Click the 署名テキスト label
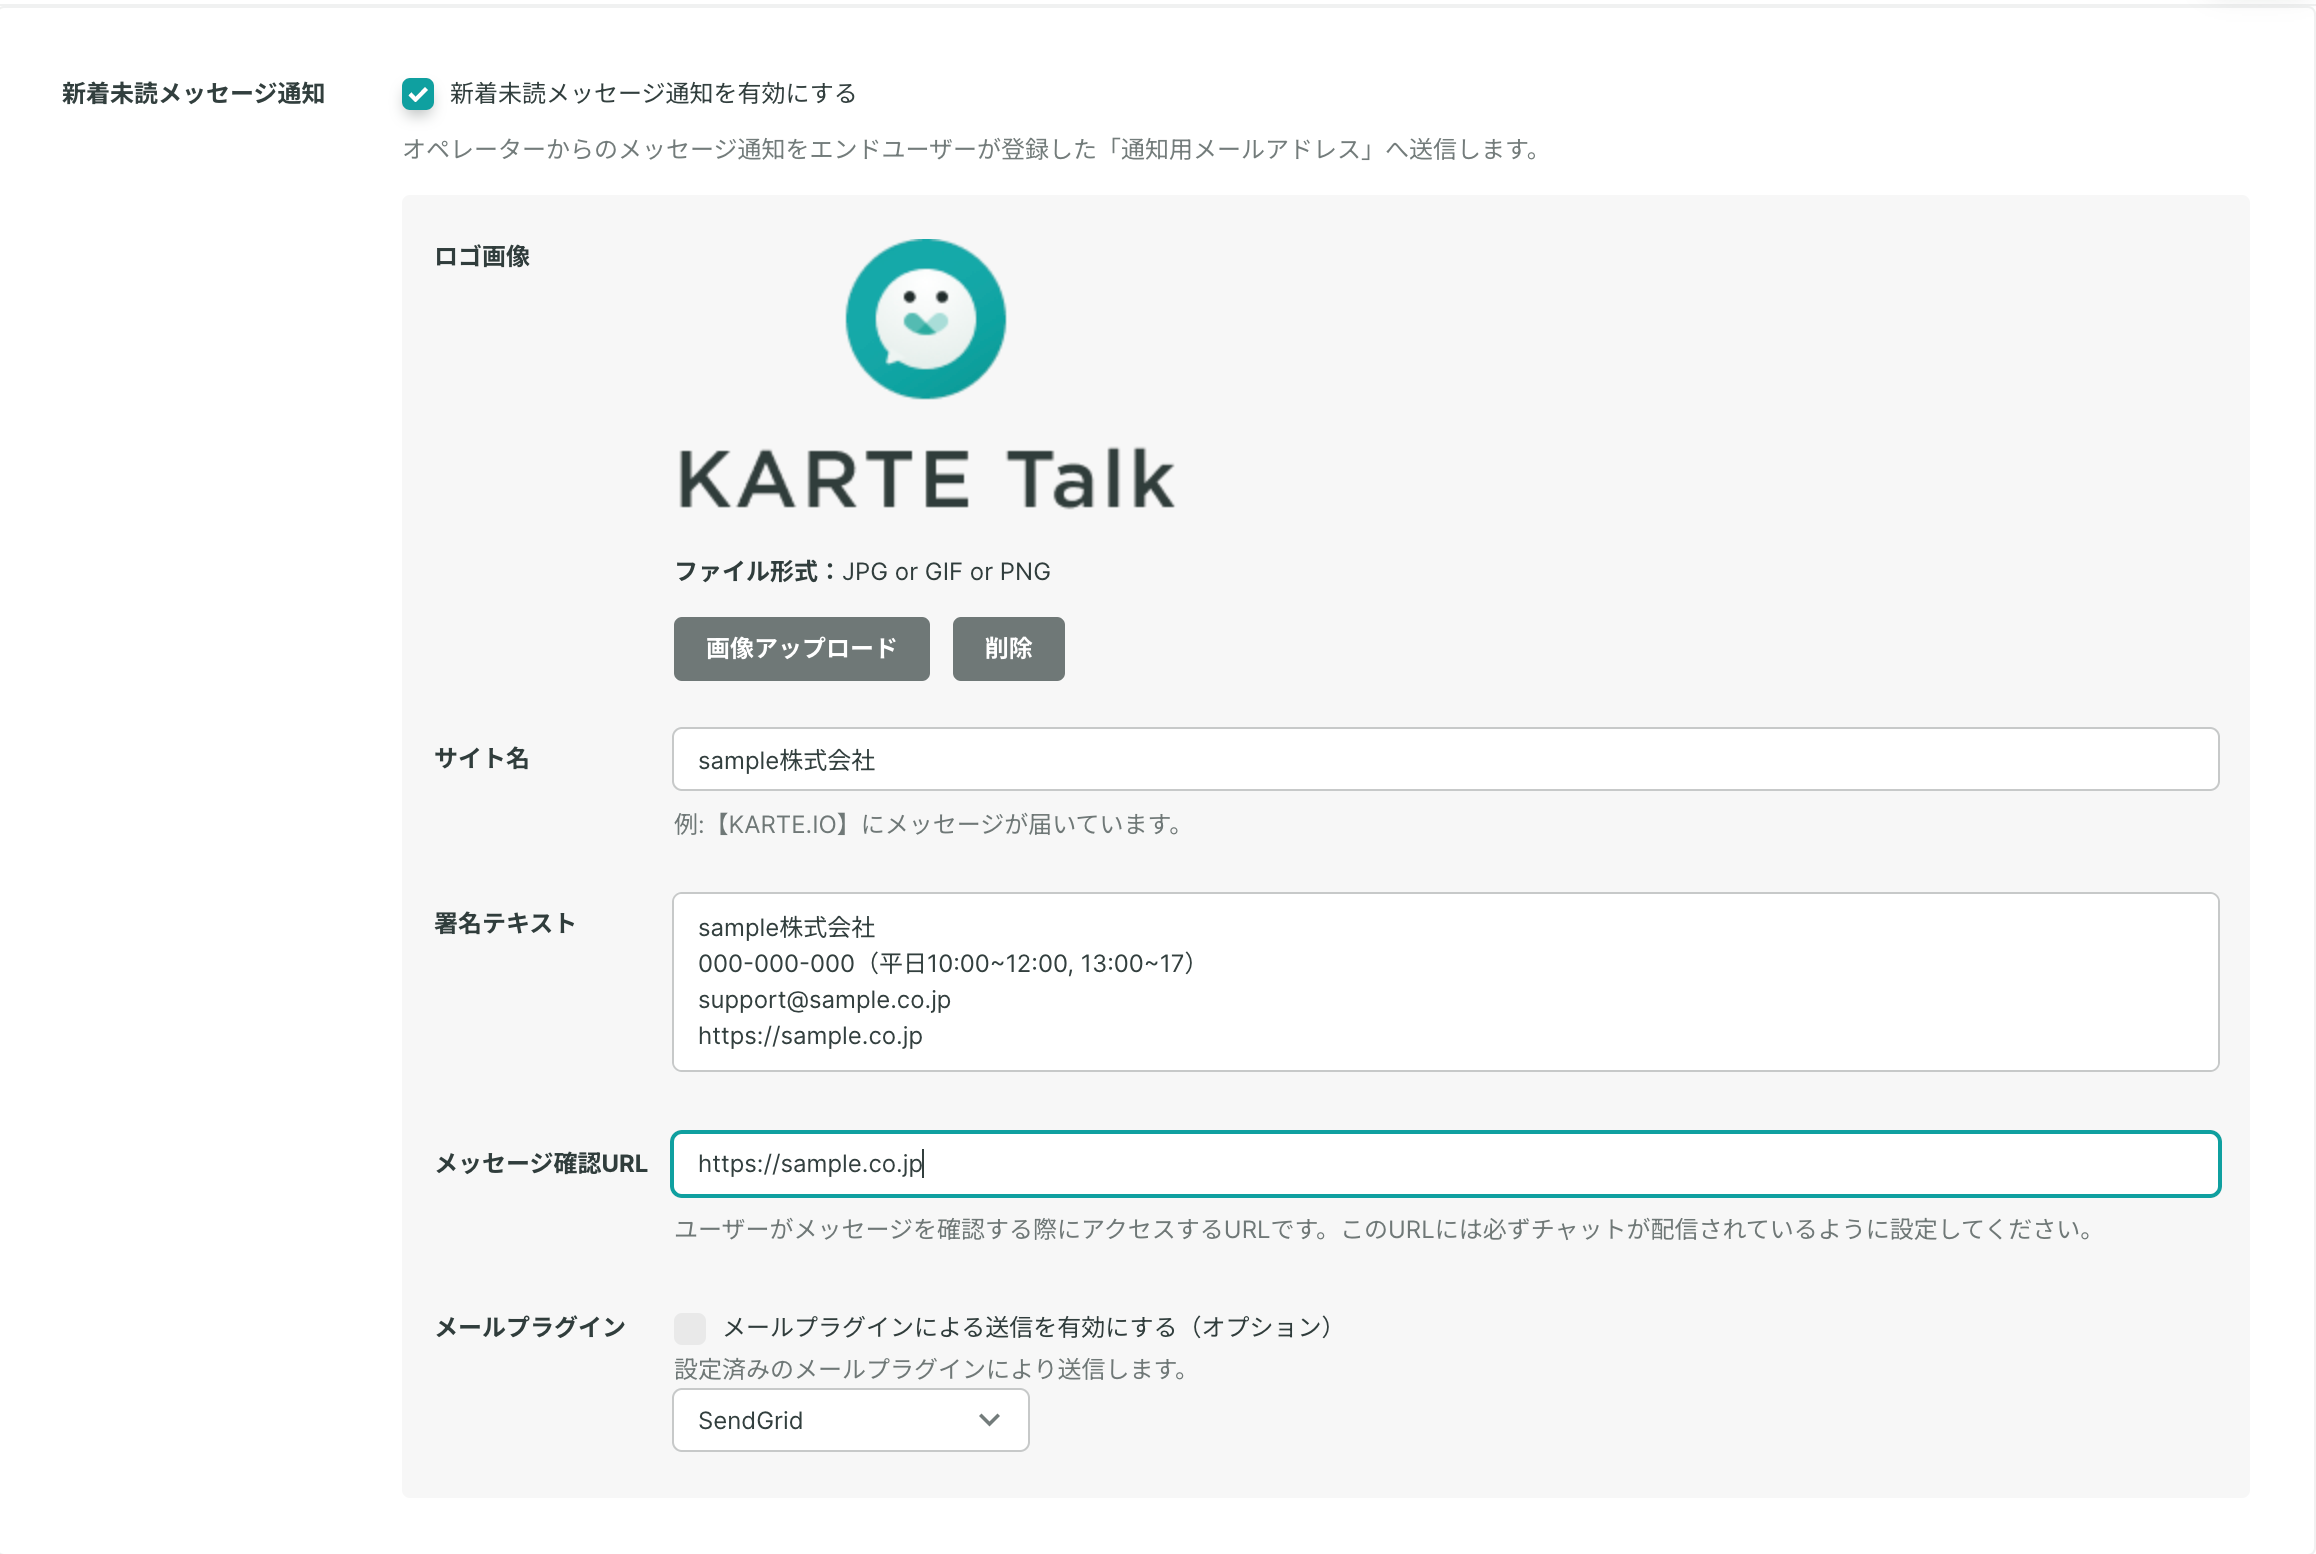This screenshot has height=1554, width=2316. point(505,924)
